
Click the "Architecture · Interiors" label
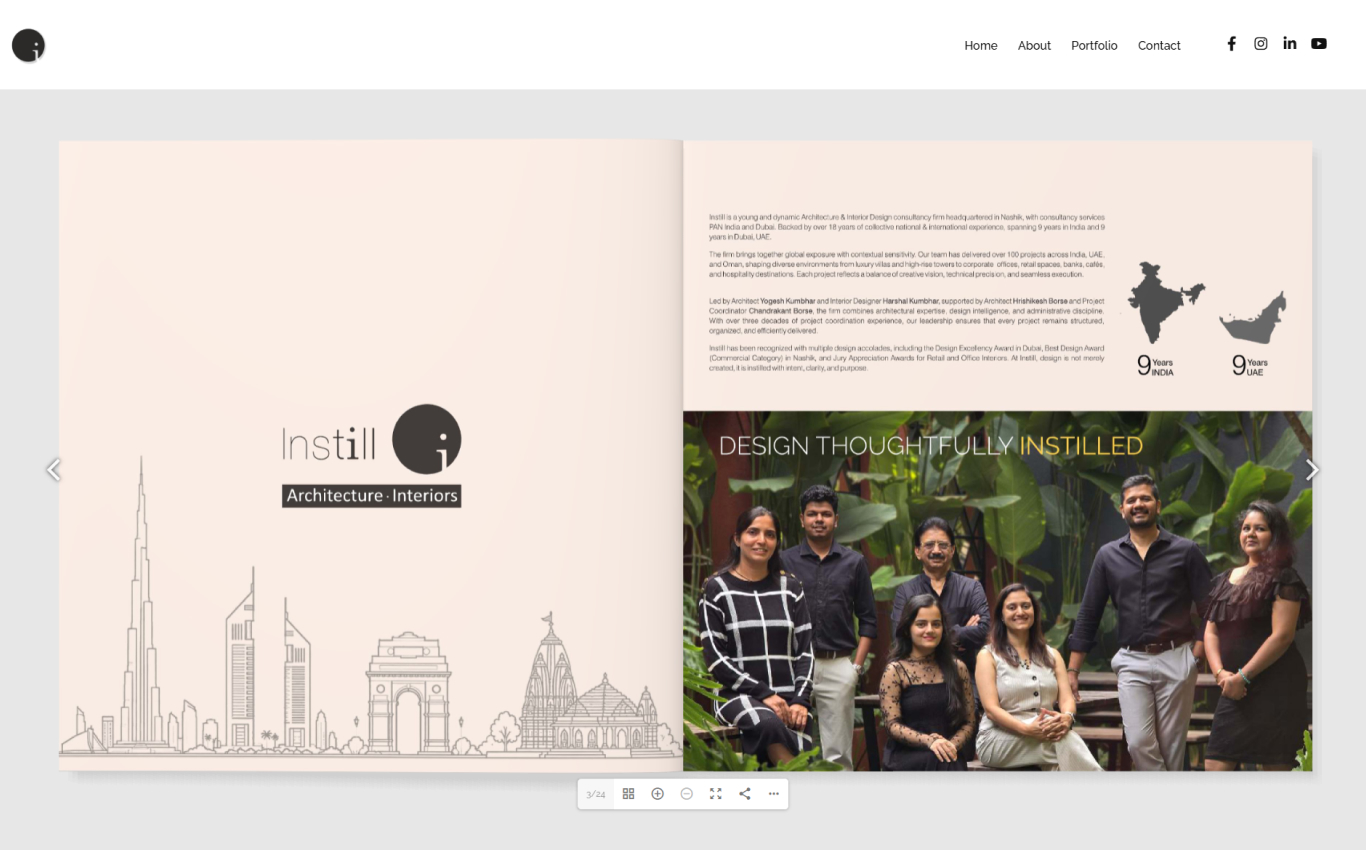point(372,495)
